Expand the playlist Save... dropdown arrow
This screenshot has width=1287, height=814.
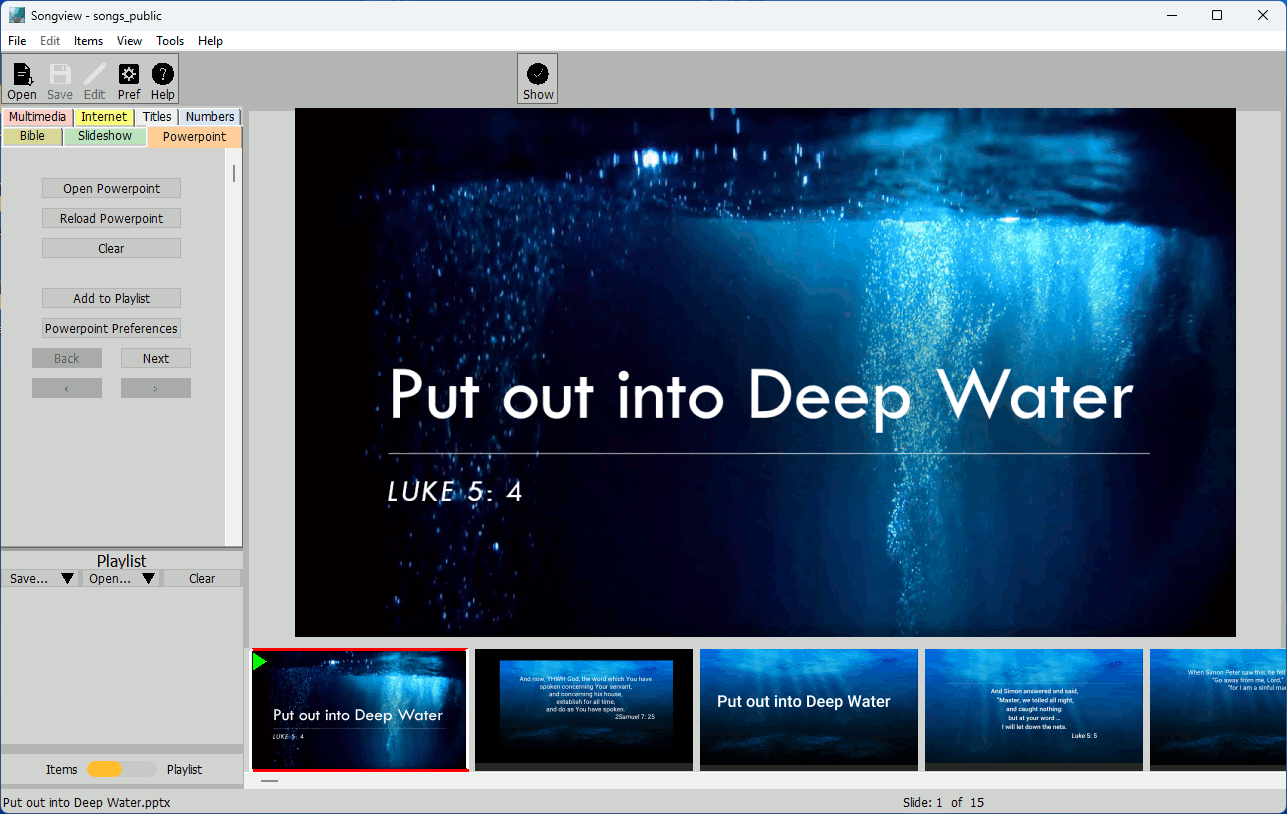coord(67,578)
